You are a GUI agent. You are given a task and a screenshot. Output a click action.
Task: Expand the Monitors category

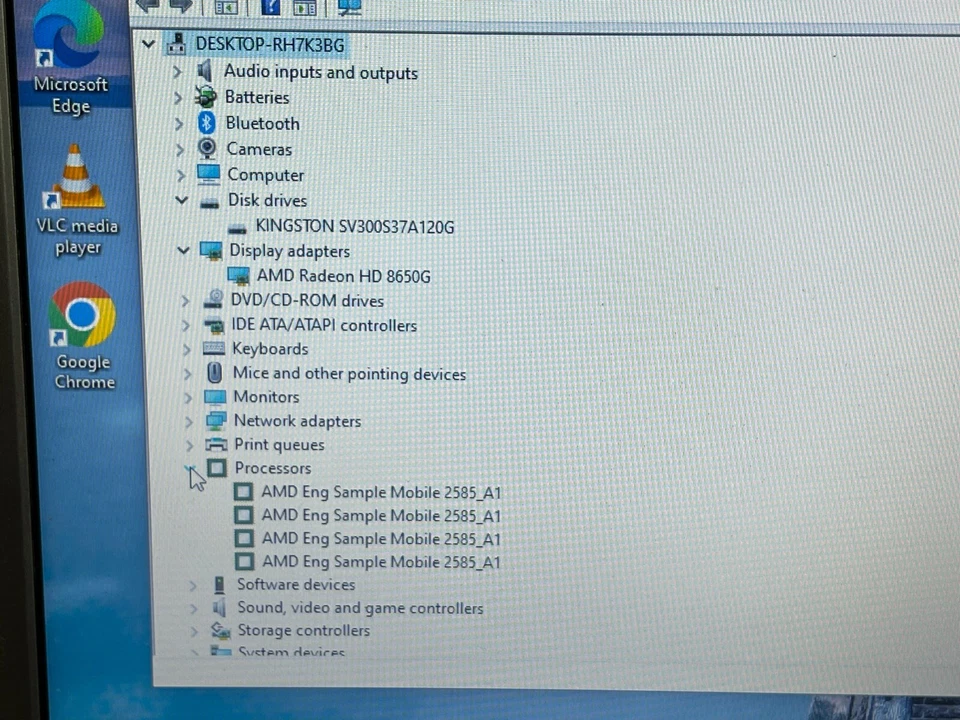pyautogui.click(x=189, y=397)
